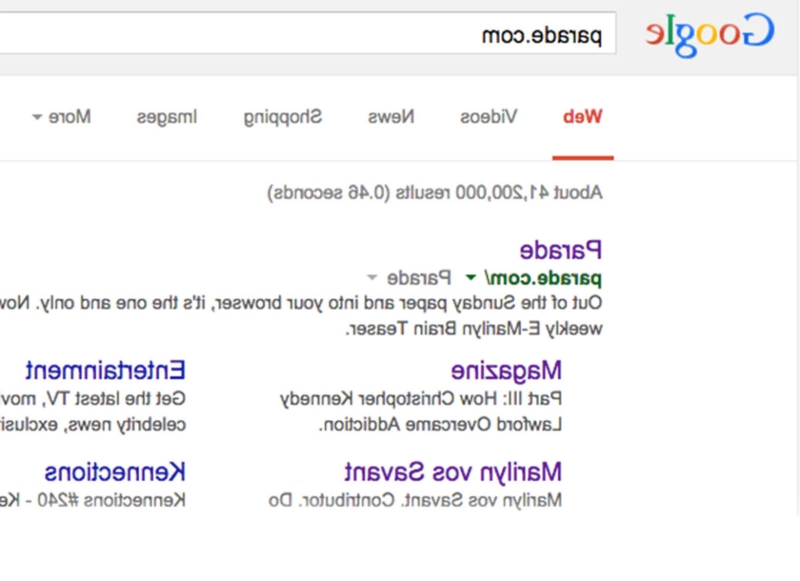Image resolution: width=800 pixels, height=581 pixels.
Task: Click inside the search input field
Action: (300, 33)
